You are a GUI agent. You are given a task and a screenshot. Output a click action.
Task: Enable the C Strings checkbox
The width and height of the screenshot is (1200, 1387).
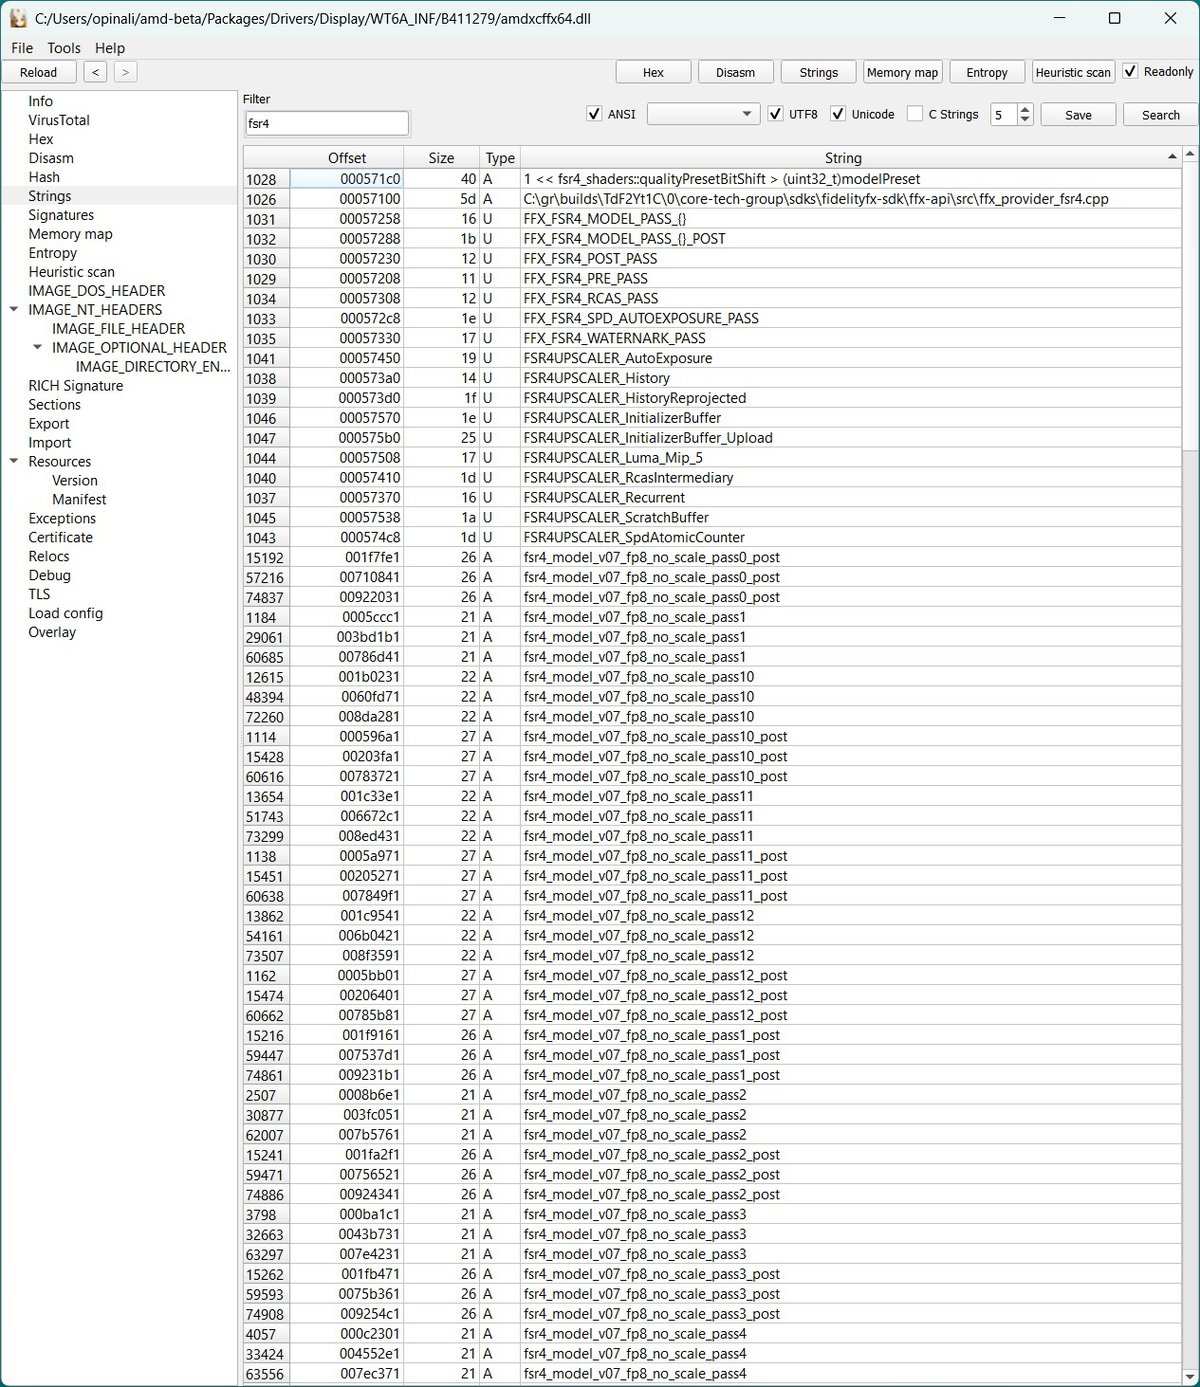tap(915, 114)
